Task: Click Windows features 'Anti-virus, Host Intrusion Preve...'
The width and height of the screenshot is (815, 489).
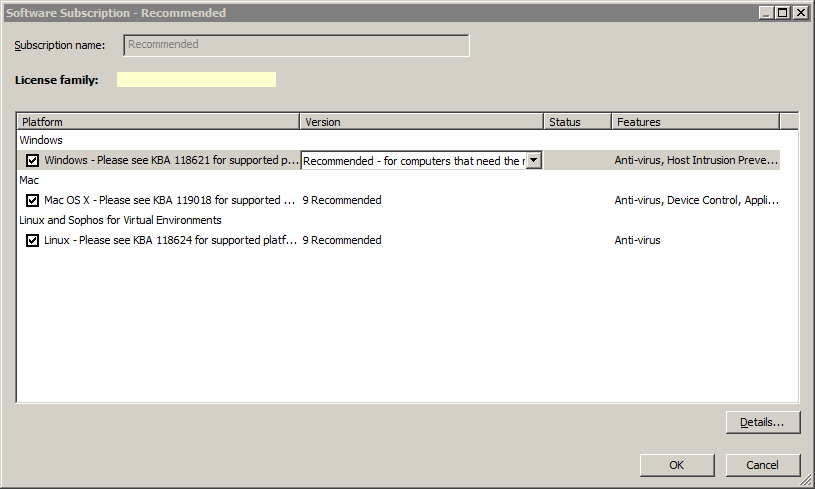Action: coord(696,160)
